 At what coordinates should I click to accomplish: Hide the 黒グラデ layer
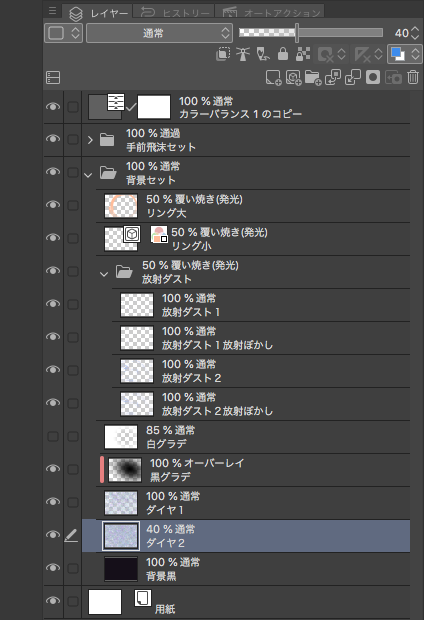tap(53, 469)
